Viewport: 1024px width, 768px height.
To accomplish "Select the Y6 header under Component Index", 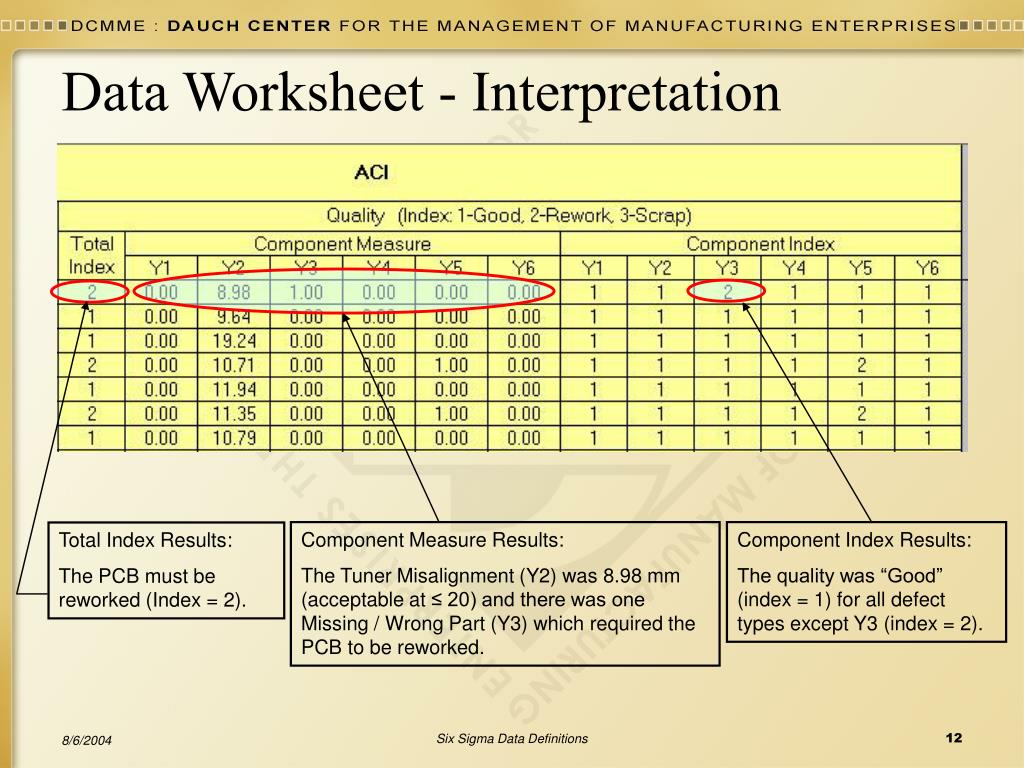I will [x=927, y=268].
